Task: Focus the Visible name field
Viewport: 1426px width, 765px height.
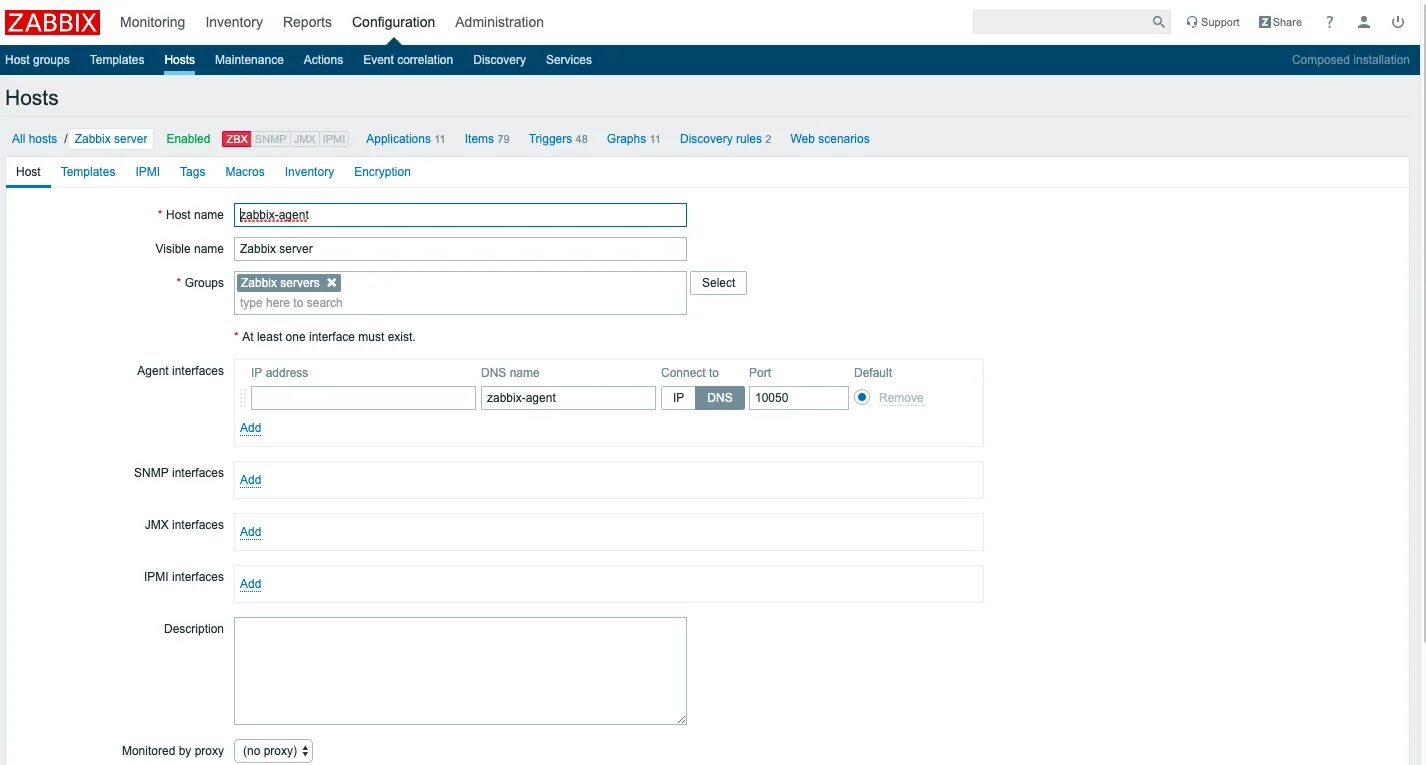Action: [x=460, y=249]
